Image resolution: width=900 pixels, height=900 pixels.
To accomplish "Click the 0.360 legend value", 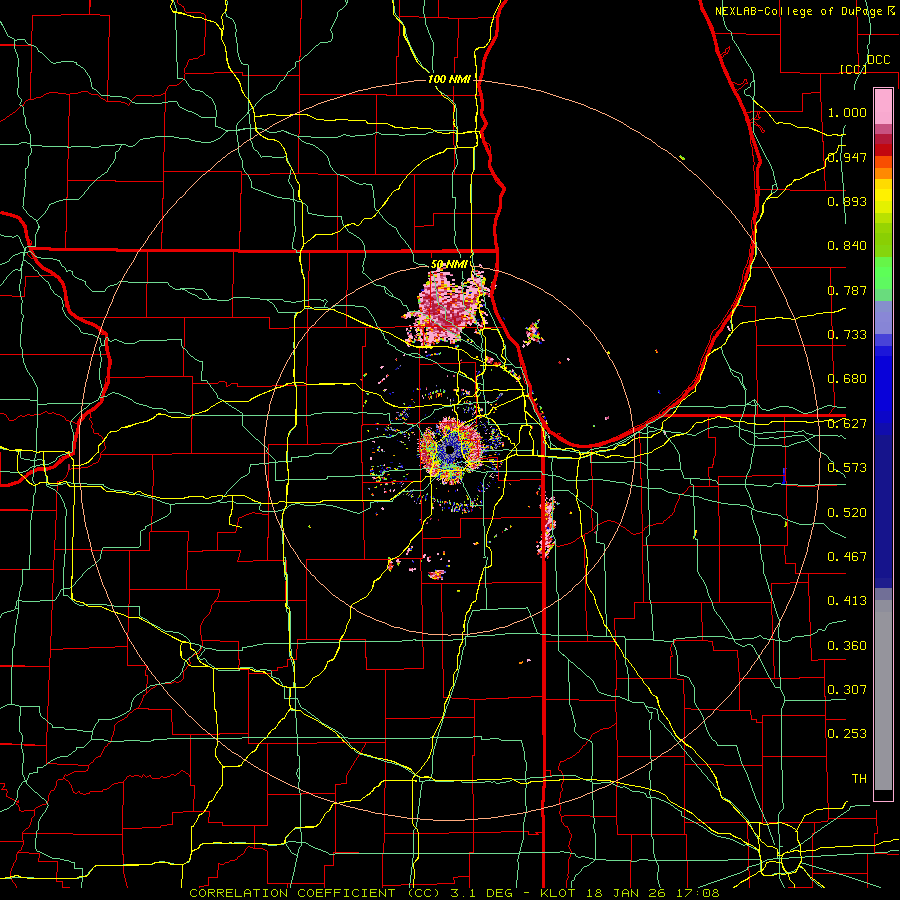I will pos(847,646).
